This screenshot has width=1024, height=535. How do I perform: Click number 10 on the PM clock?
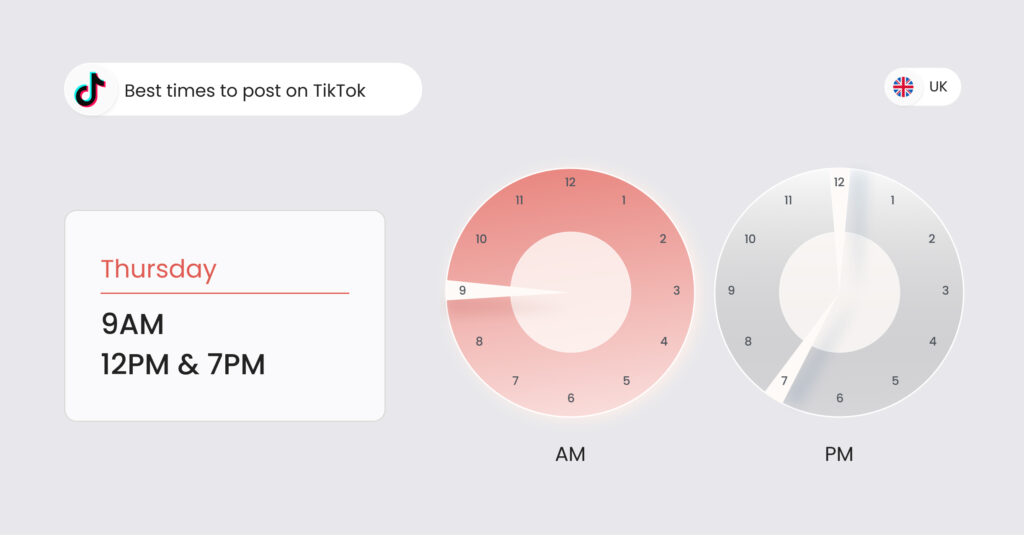749,239
